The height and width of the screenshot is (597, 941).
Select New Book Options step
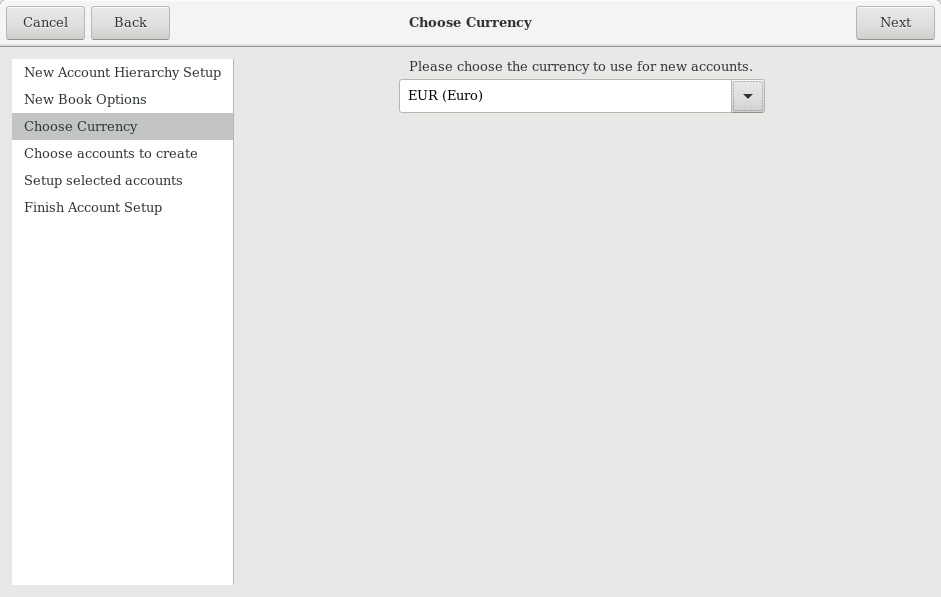(x=85, y=99)
